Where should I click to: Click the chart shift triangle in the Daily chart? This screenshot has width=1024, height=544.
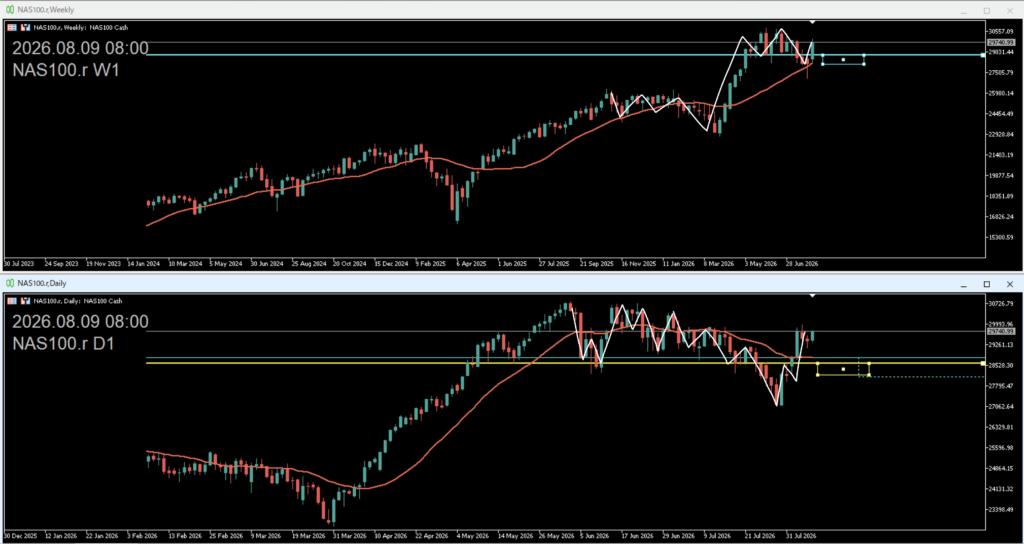click(812, 296)
